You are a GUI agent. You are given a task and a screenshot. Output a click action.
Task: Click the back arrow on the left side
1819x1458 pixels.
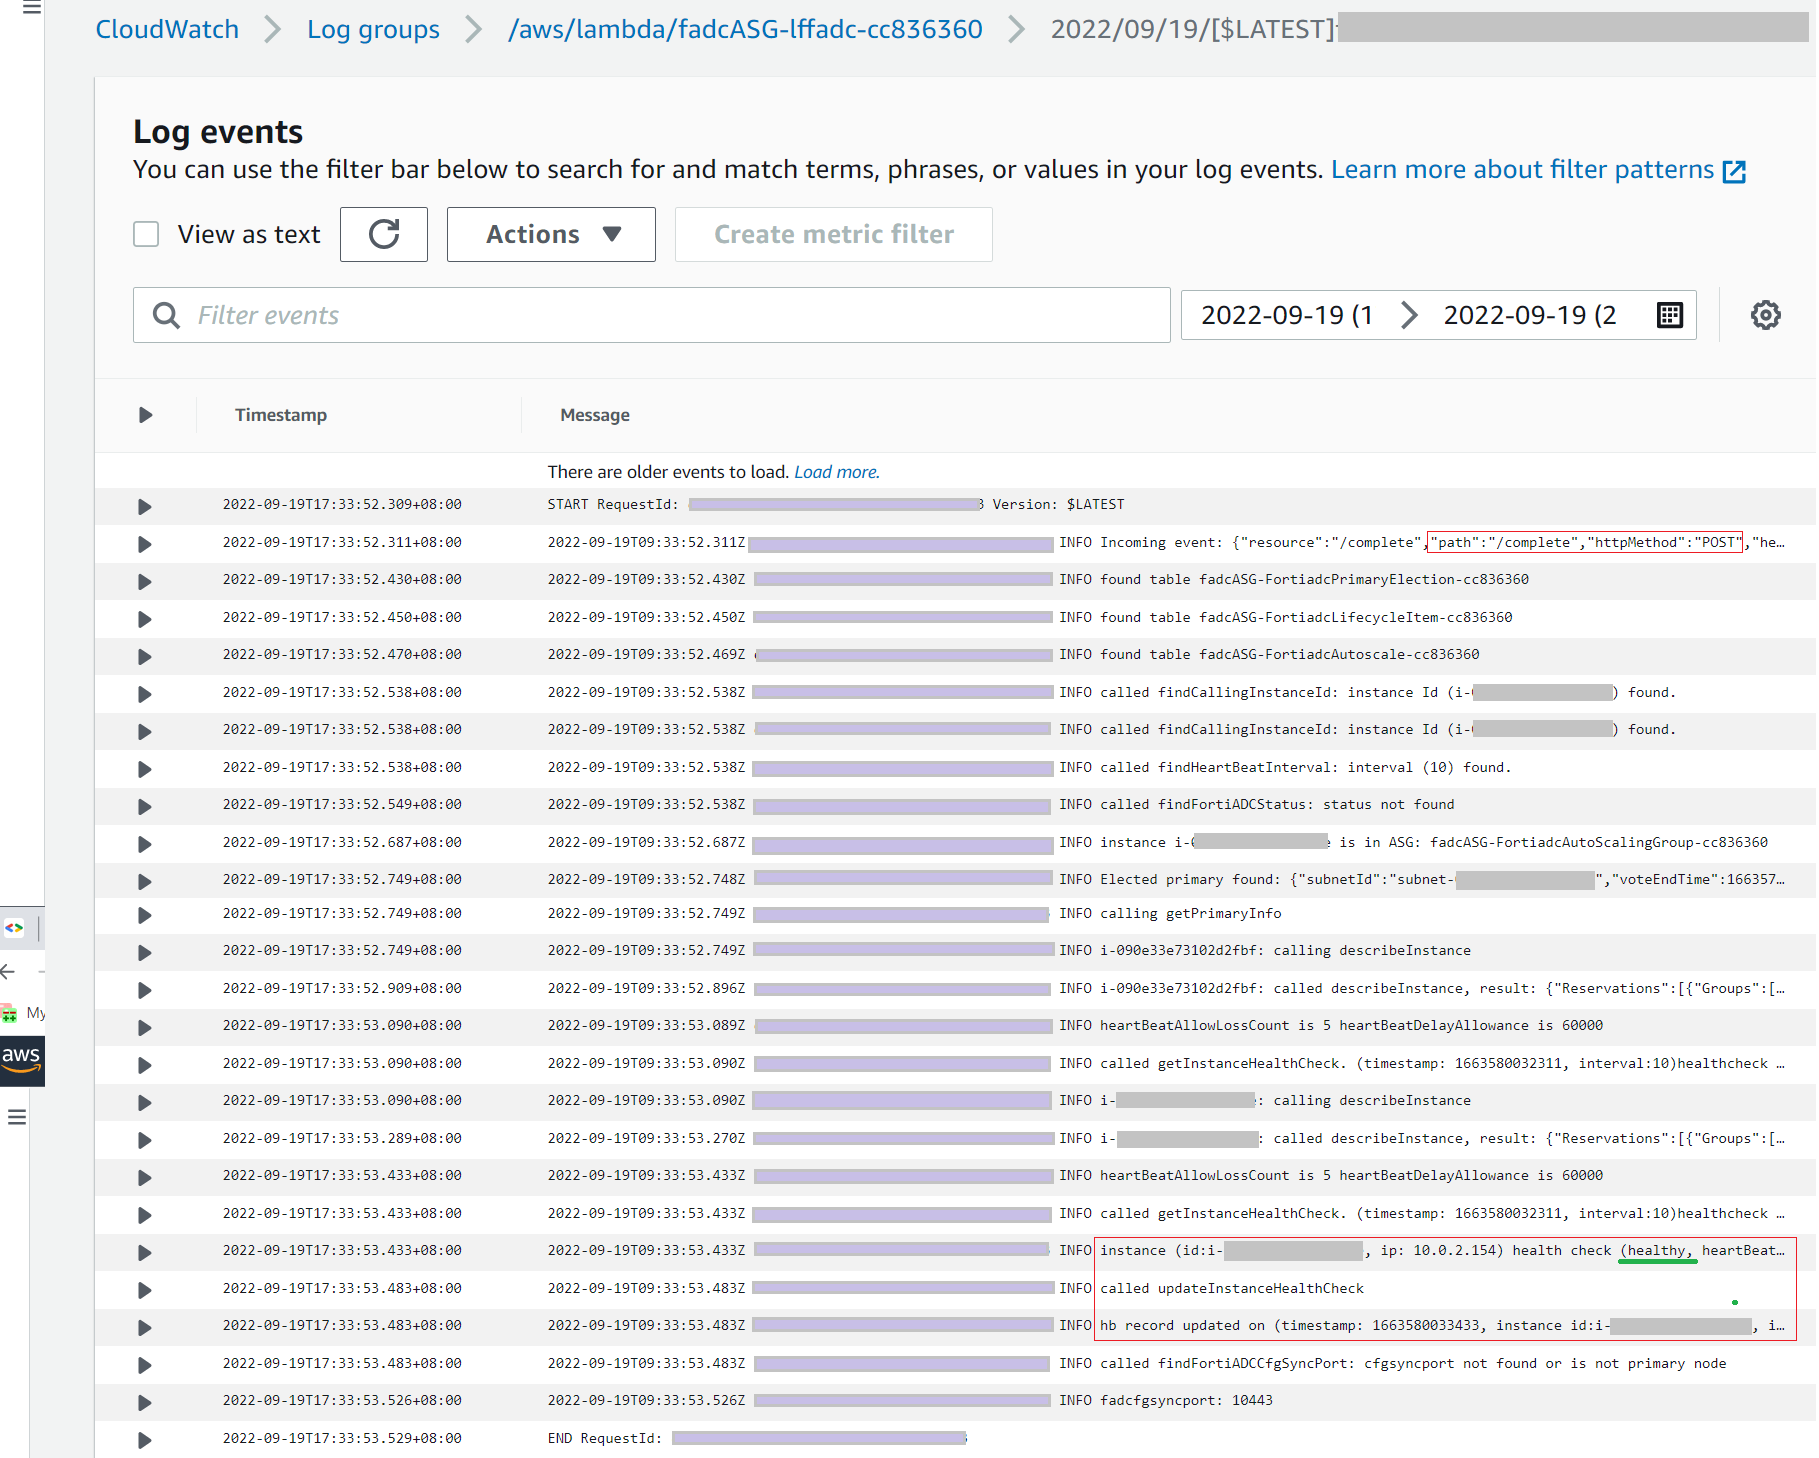click(x=8, y=971)
